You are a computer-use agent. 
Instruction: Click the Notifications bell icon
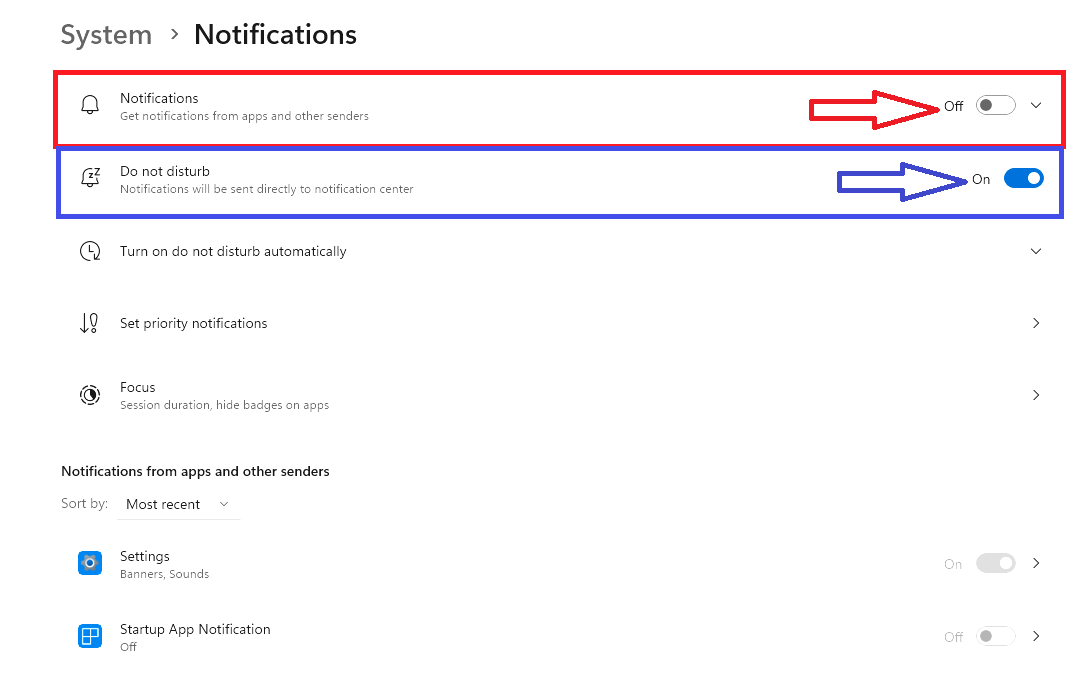coord(90,106)
